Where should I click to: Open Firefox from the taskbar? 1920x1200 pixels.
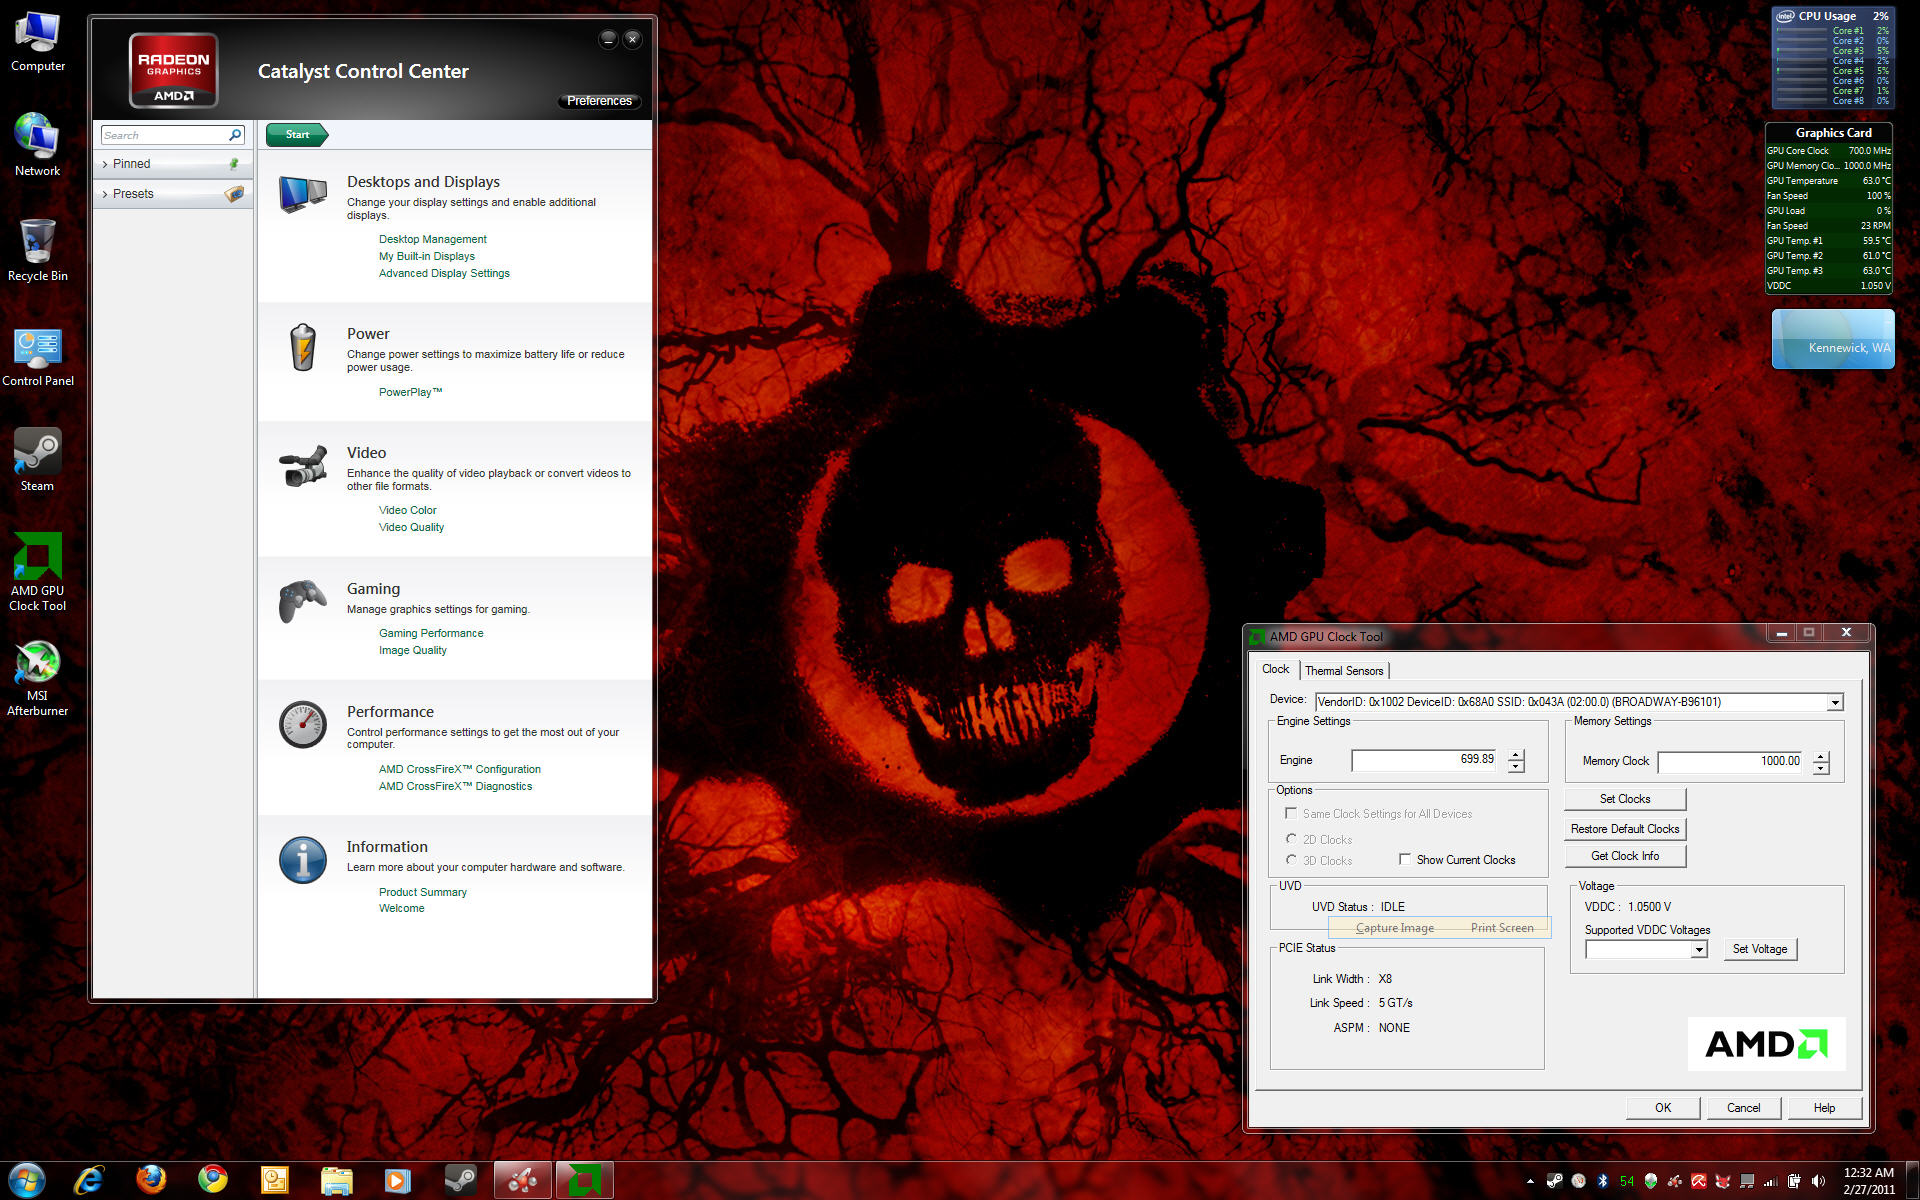[151, 1180]
